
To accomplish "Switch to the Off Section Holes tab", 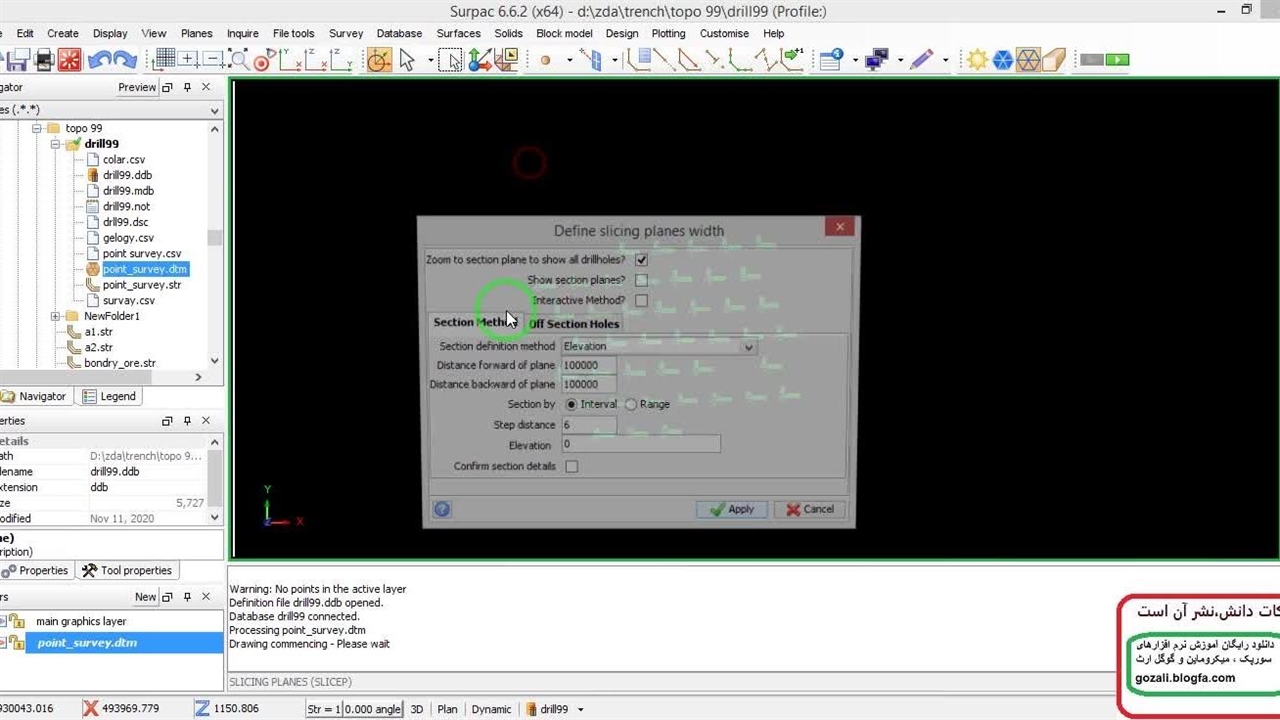I will 574,324.
